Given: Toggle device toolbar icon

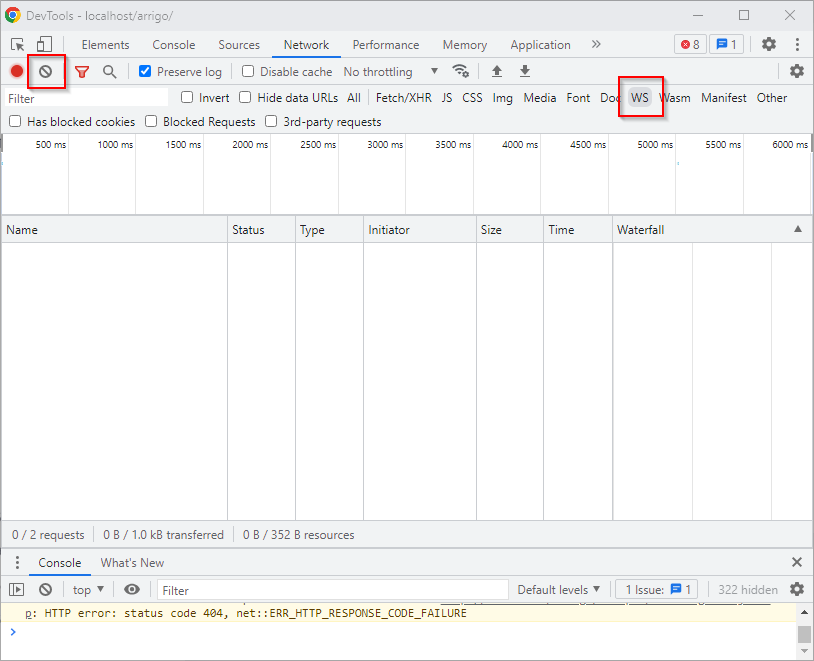Looking at the screenshot, I should pyautogui.click(x=45, y=45).
